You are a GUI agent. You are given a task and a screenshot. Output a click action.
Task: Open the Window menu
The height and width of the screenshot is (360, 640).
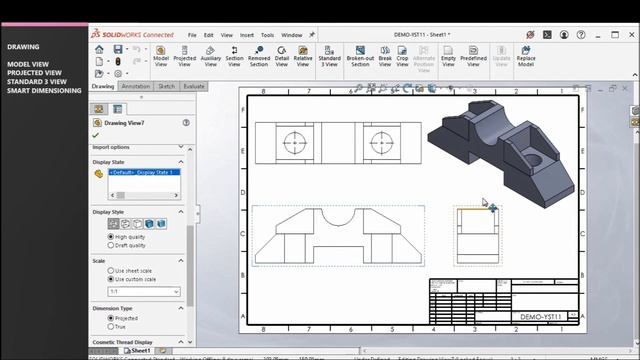pos(291,35)
